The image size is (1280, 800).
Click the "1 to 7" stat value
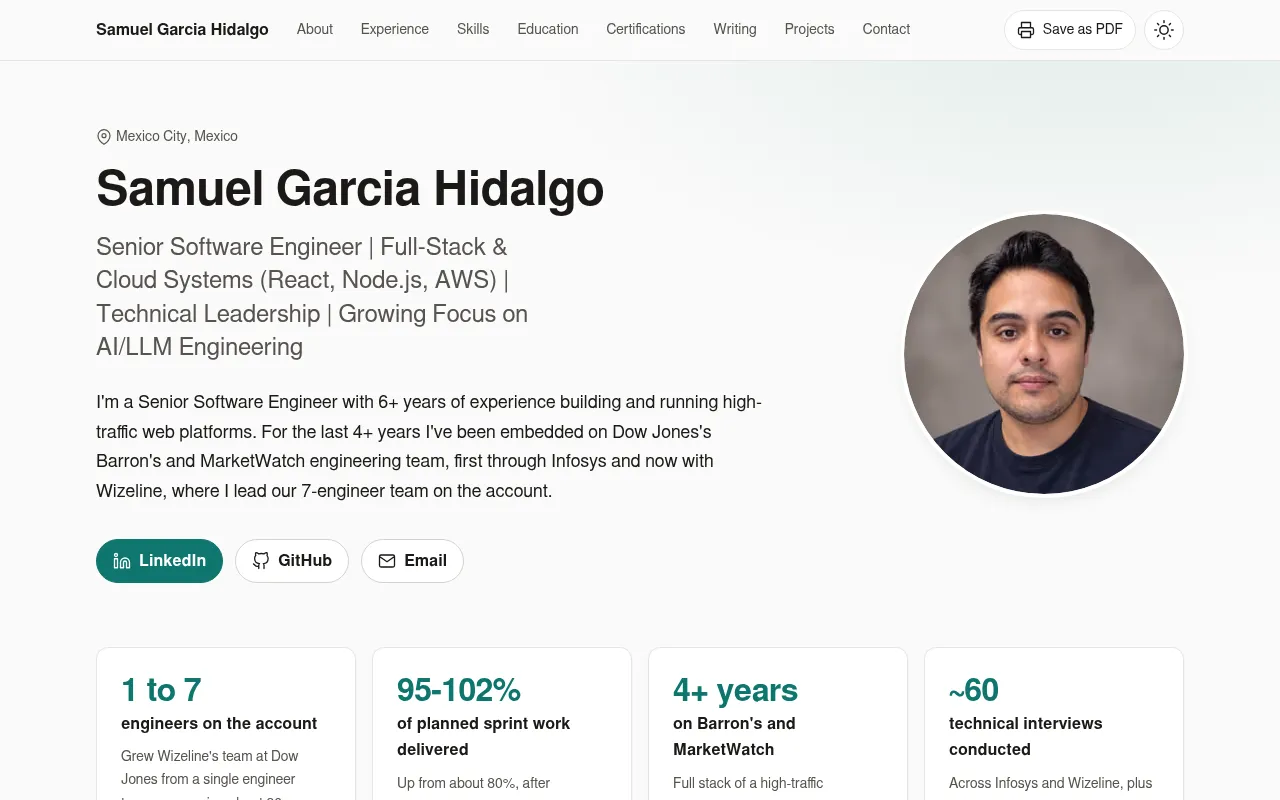click(x=161, y=690)
